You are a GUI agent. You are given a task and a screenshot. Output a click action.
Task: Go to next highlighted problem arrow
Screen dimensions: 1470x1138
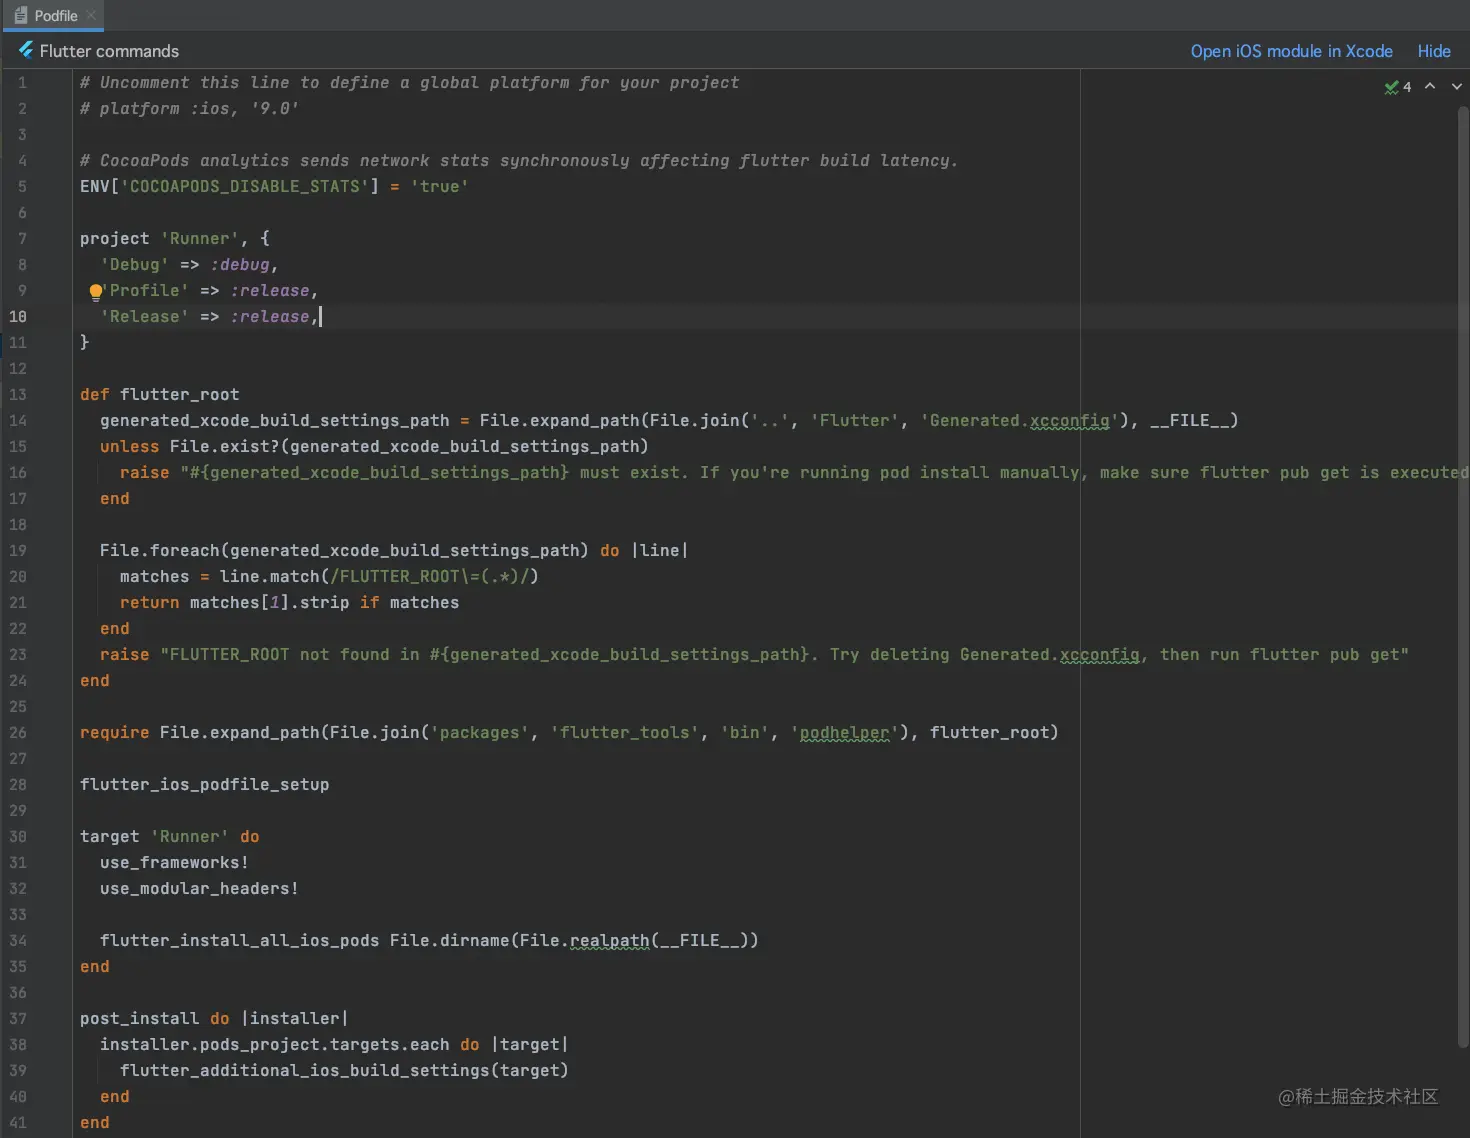[1456, 86]
